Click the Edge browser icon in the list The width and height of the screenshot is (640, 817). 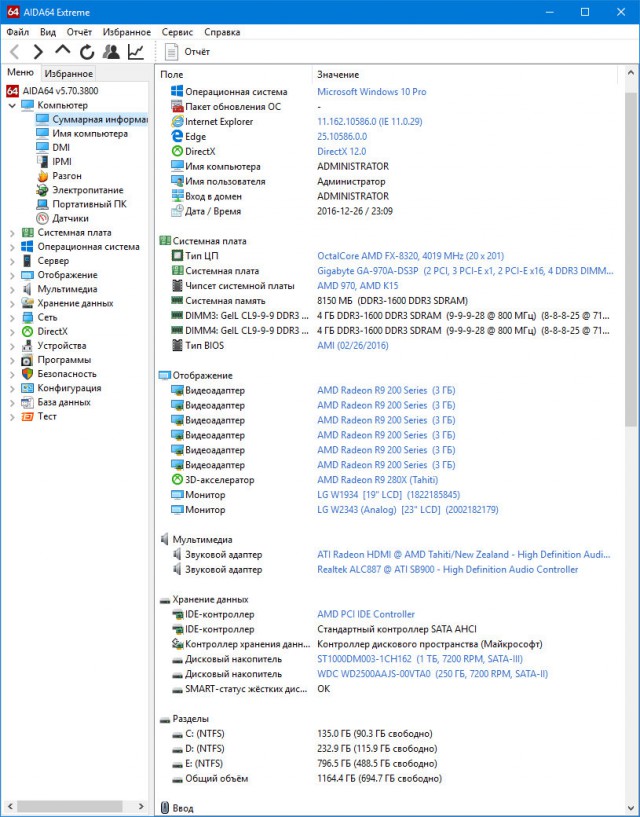click(x=177, y=137)
